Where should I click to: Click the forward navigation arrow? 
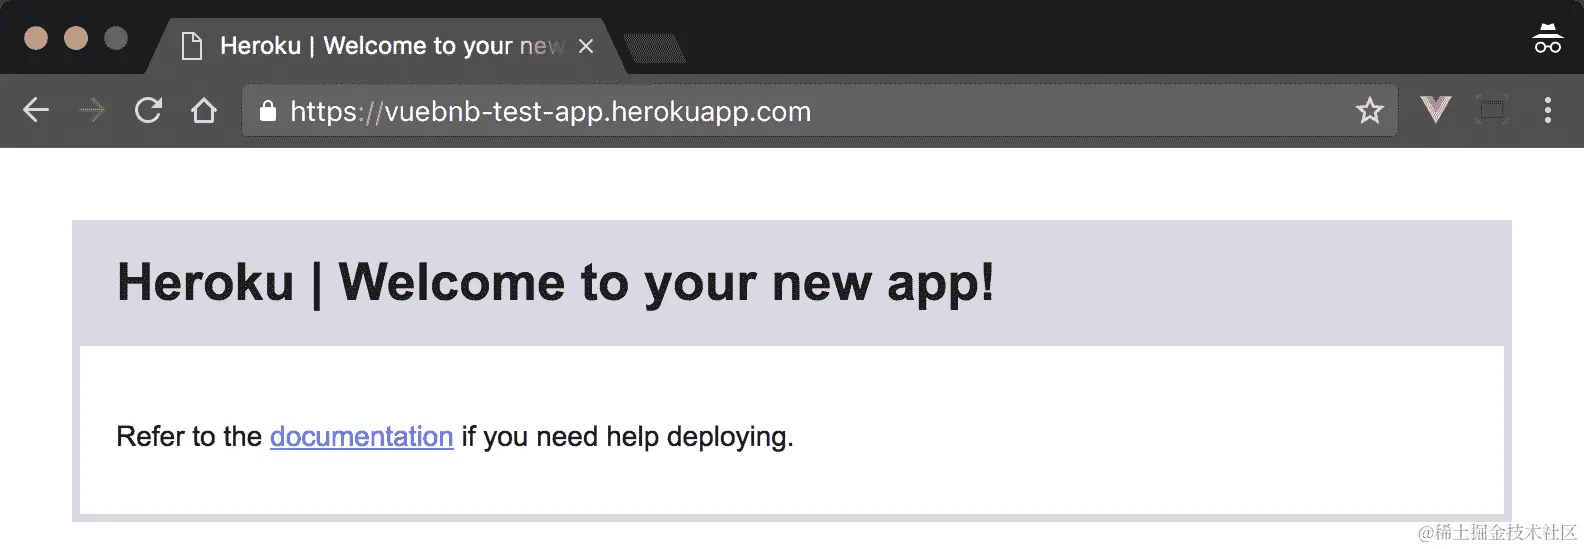(x=92, y=110)
